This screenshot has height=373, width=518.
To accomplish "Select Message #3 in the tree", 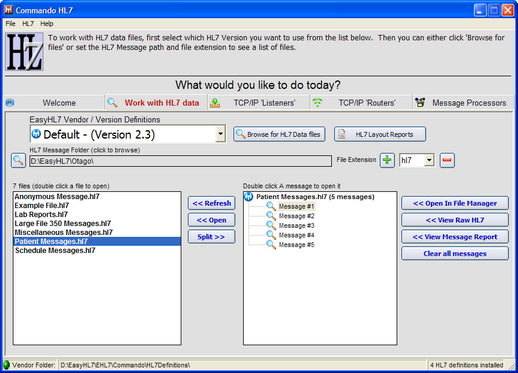I will [296, 226].
